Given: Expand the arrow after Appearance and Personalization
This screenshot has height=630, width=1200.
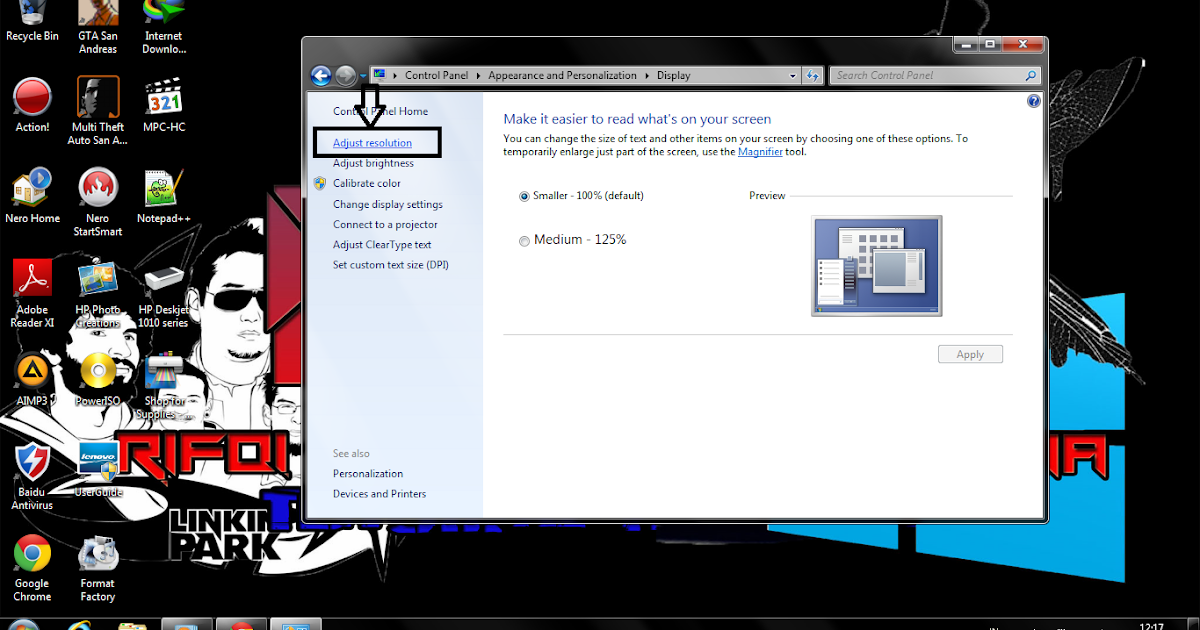Looking at the screenshot, I should click(x=646, y=75).
